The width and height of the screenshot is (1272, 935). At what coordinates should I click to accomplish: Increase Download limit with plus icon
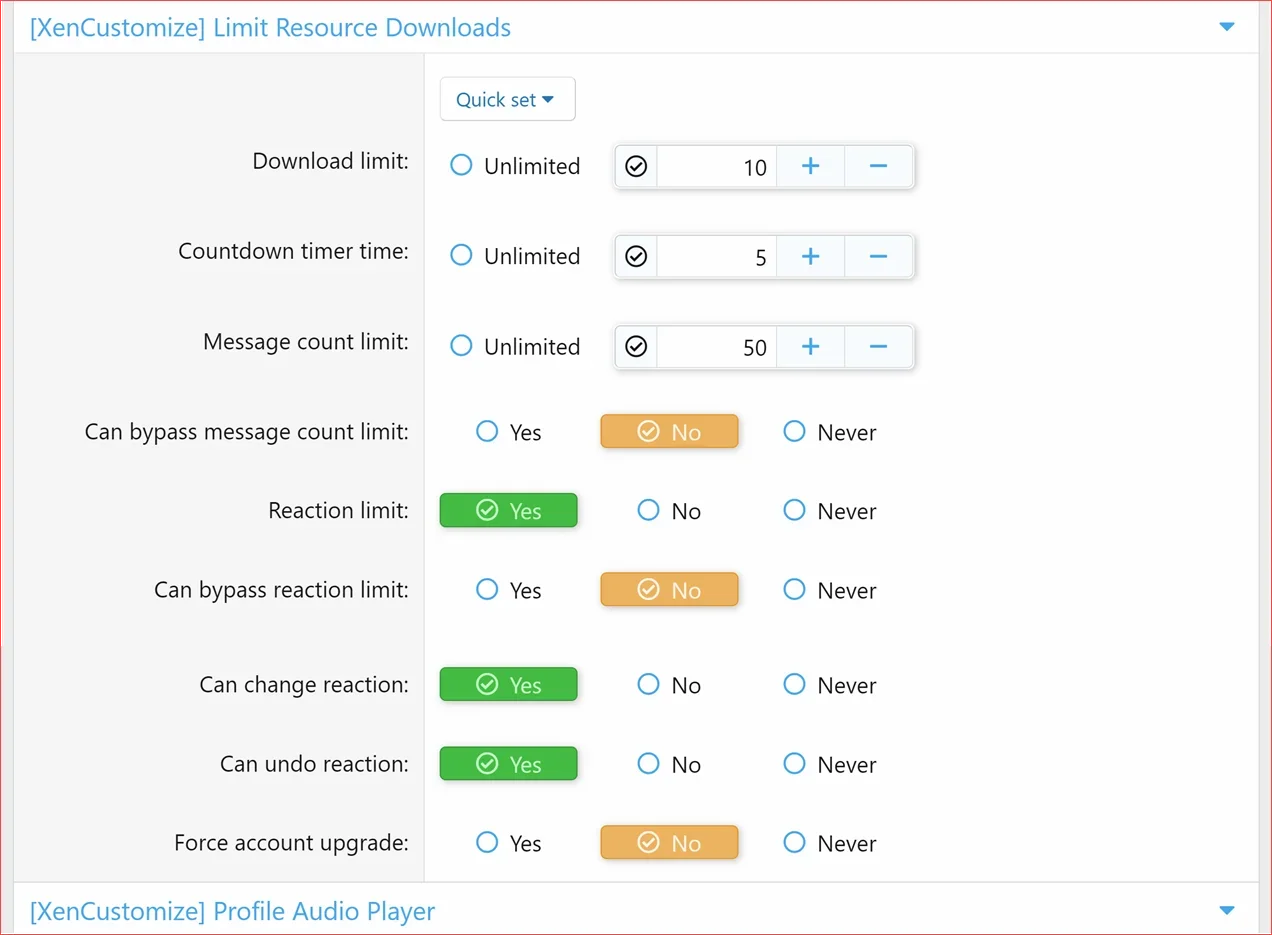click(810, 166)
